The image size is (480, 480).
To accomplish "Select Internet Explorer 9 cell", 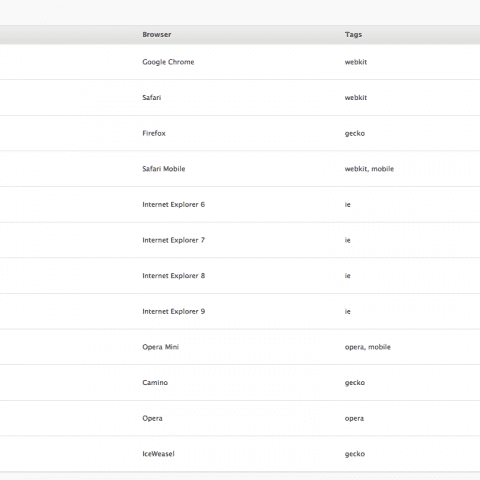I will point(174,312).
